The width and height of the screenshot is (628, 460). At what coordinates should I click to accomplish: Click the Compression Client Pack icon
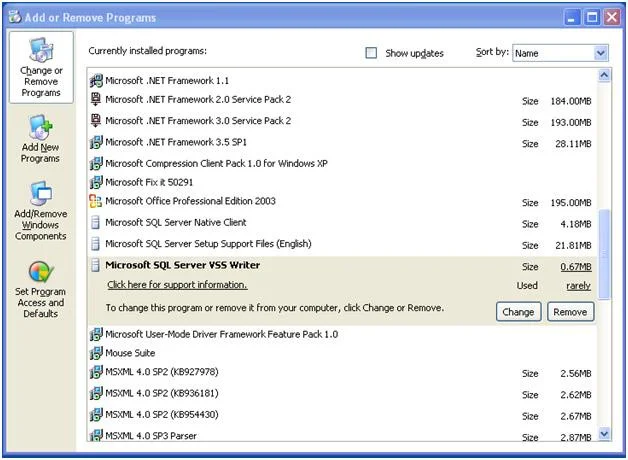click(96, 163)
